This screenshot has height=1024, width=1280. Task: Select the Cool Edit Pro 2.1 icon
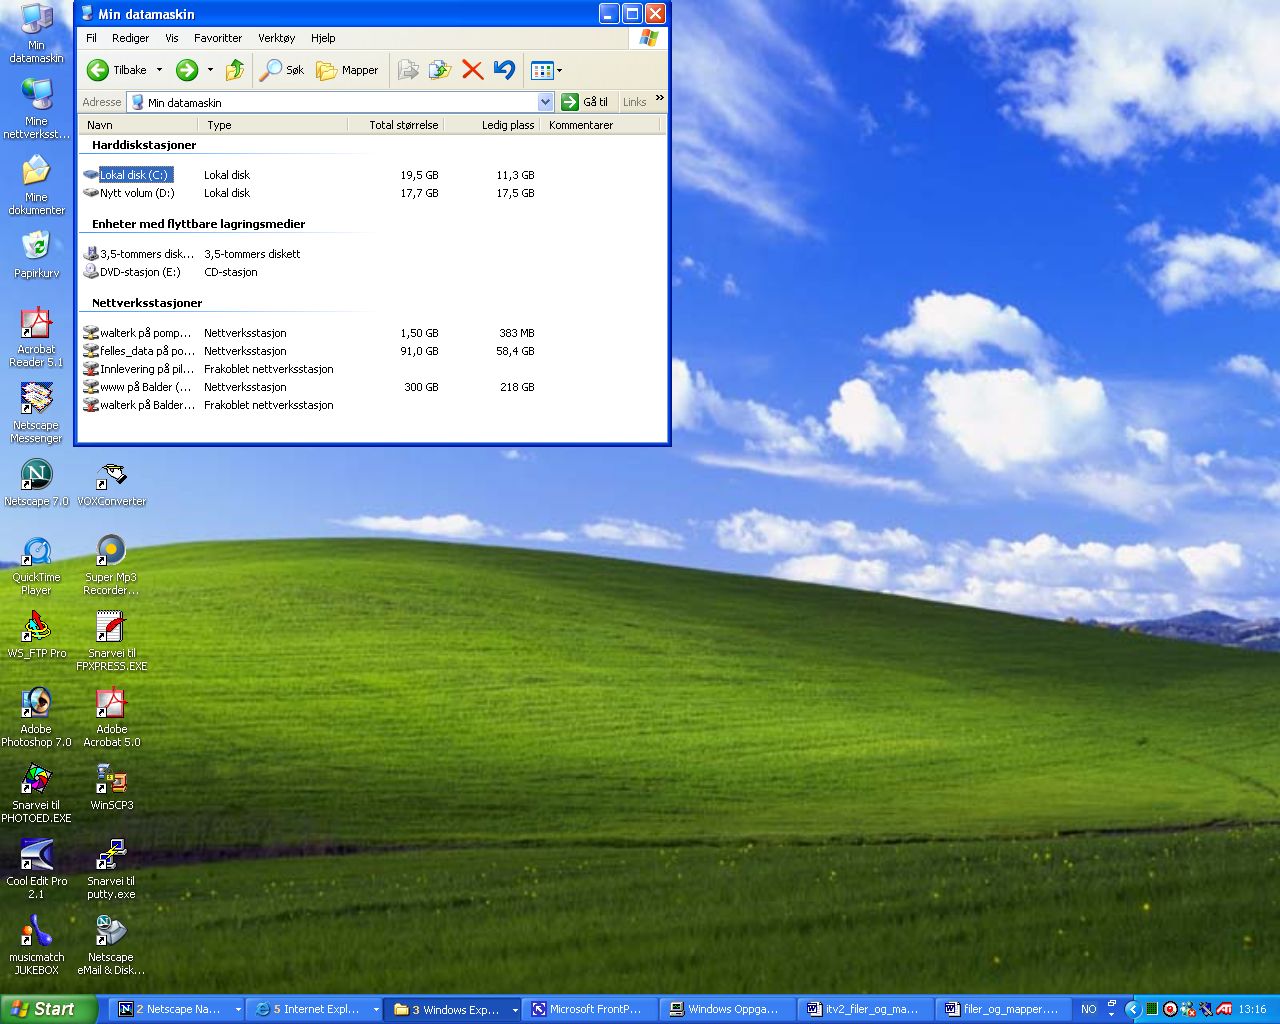[x=37, y=869]
